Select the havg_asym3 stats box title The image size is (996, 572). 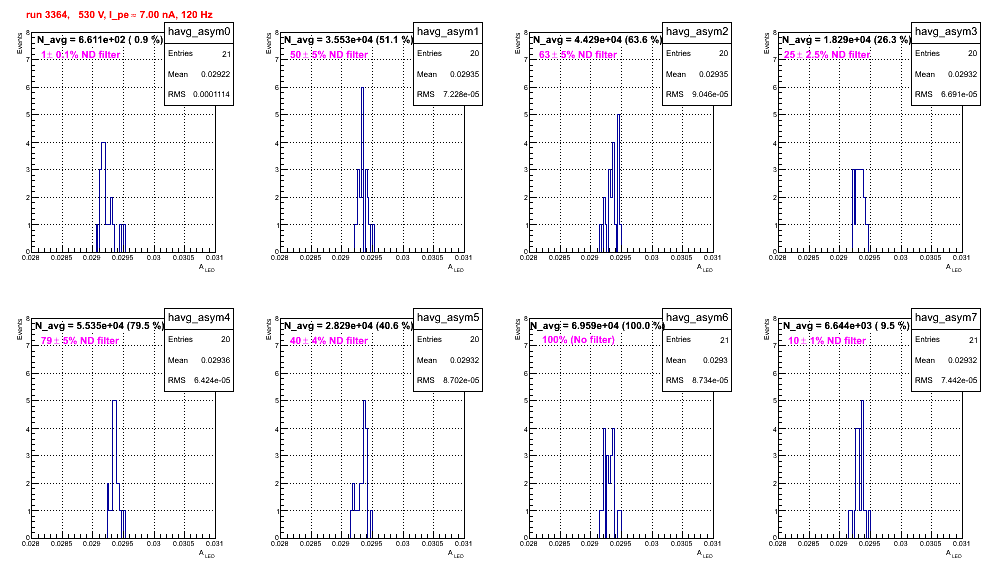point(946,32)
